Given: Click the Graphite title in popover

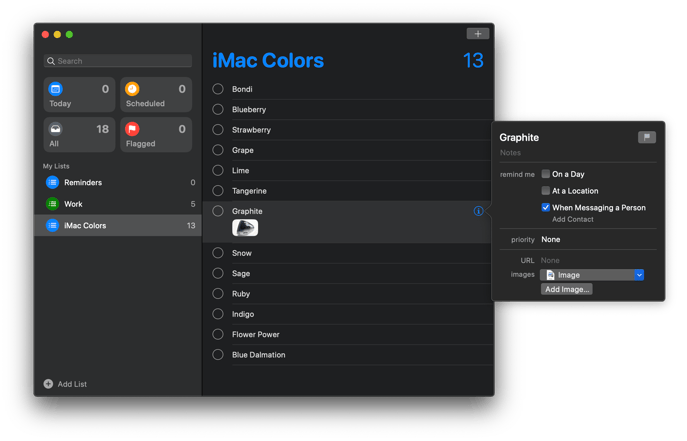Looking at the screenshot, I should (519, 138).
